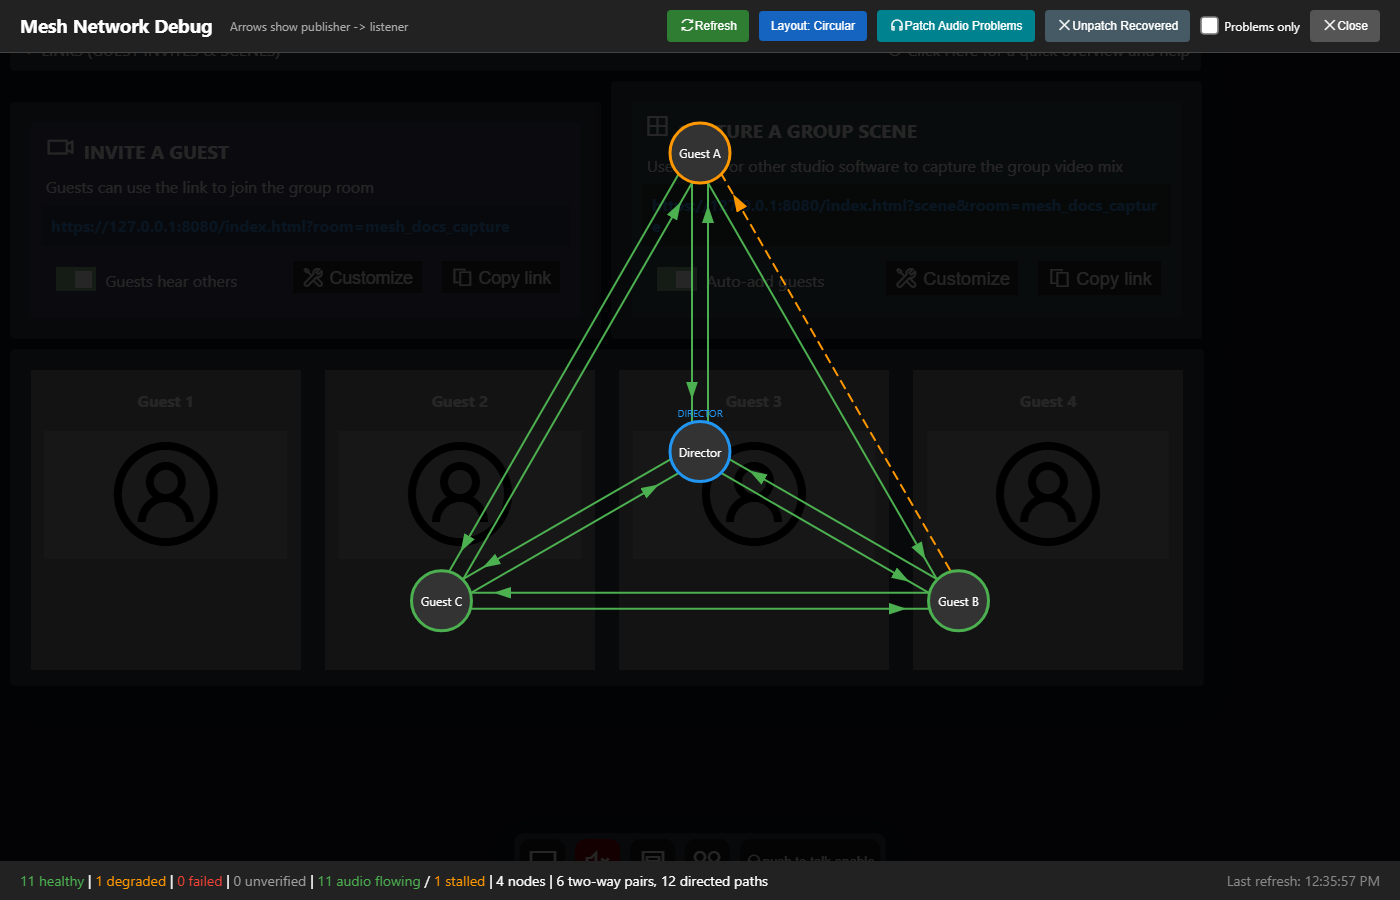Toggle the dimmed Auto-add guests switch

click(676, 279)
